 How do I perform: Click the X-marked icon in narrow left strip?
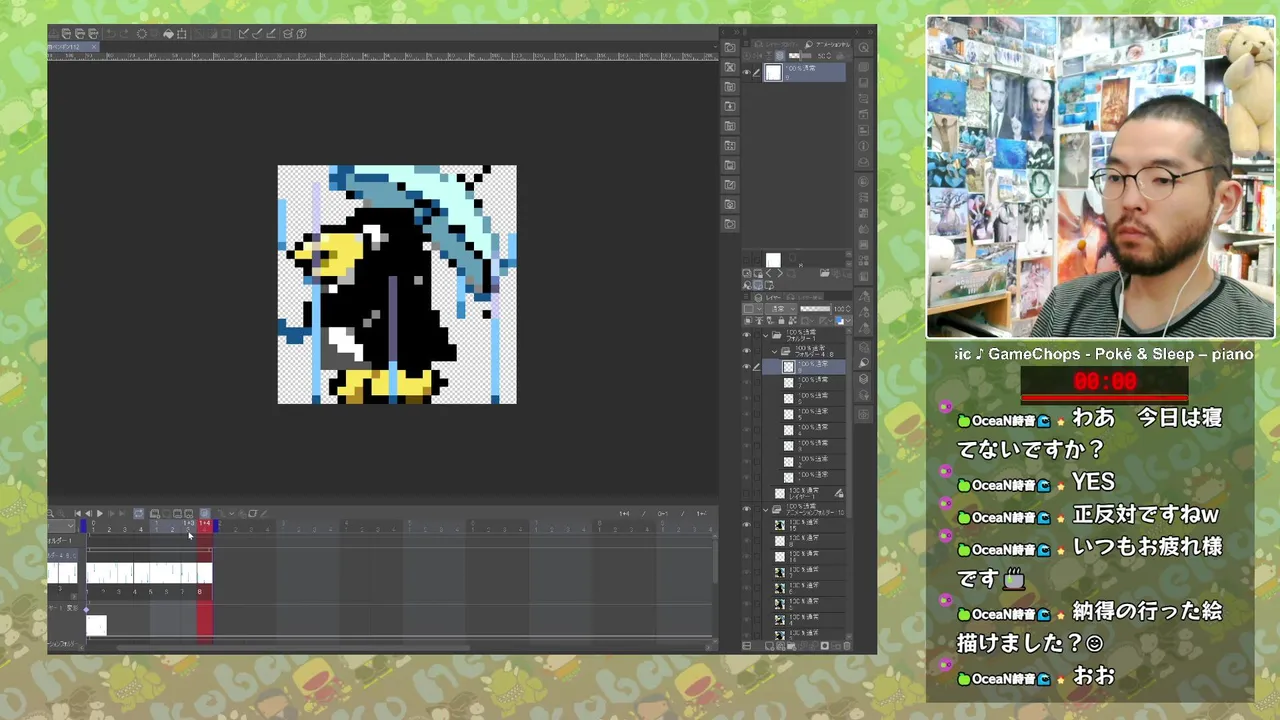(730, 67)
